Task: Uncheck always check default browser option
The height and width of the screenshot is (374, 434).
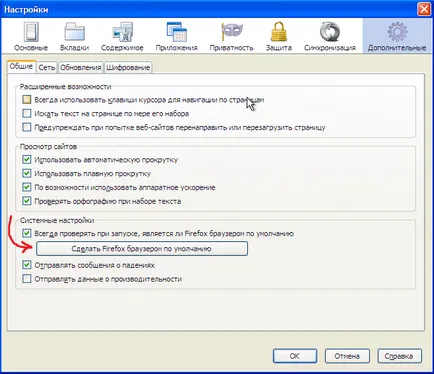Action: point(27,233)
